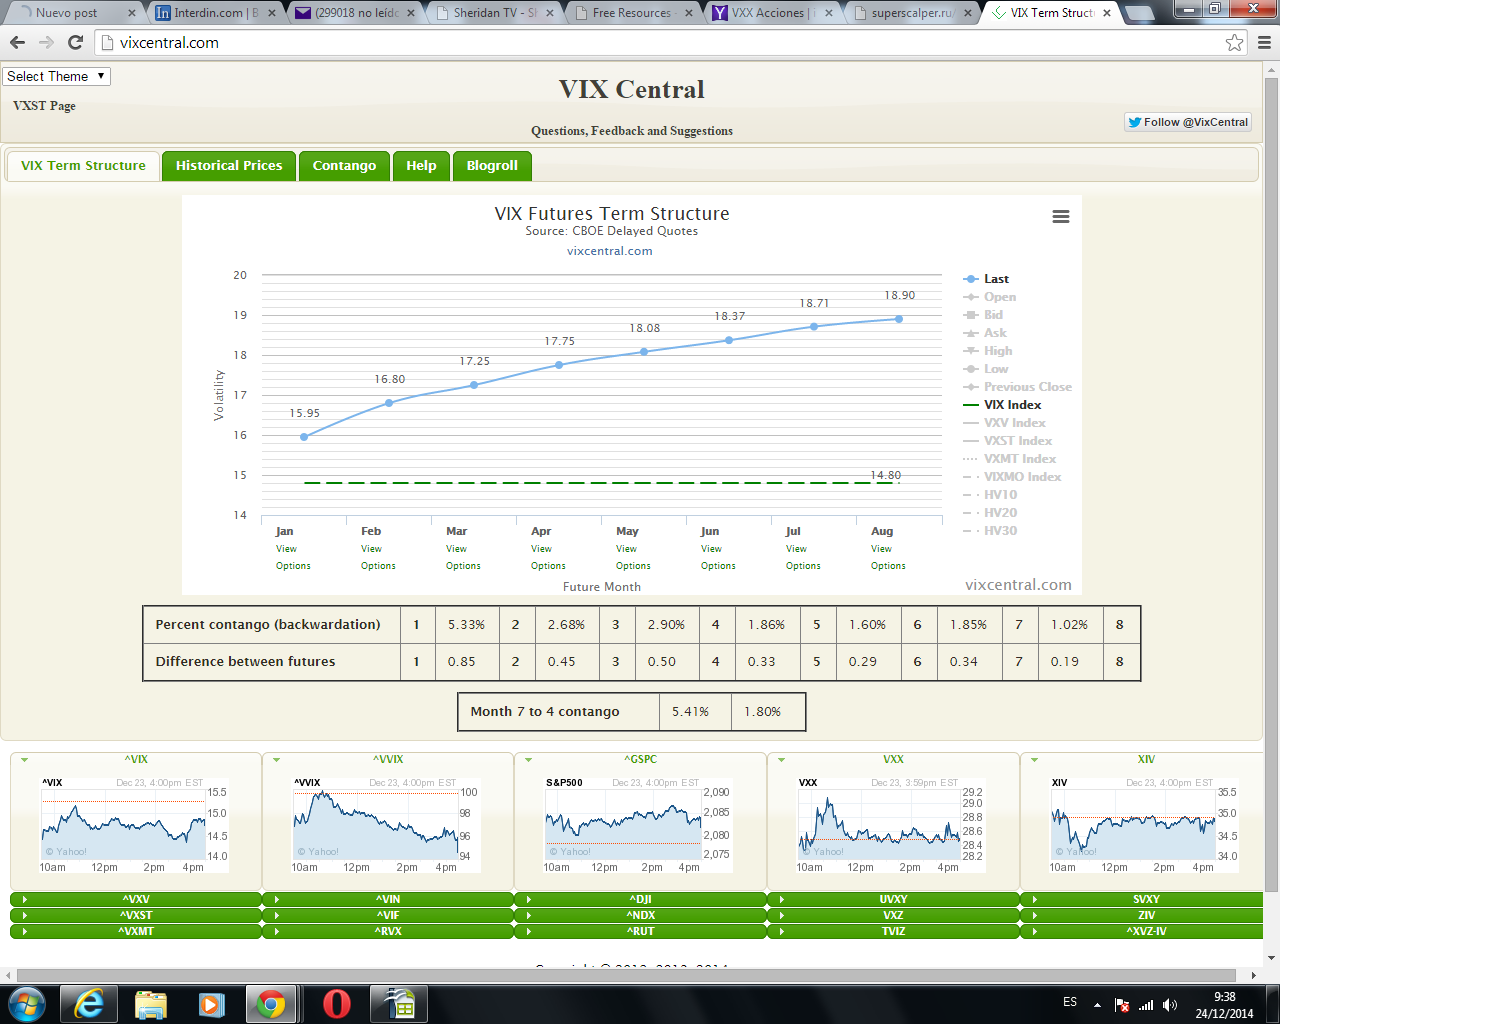The image size is (1500, 1024).
Task: Switch to the Free Resources browser tab
Action: click(632, 13)
